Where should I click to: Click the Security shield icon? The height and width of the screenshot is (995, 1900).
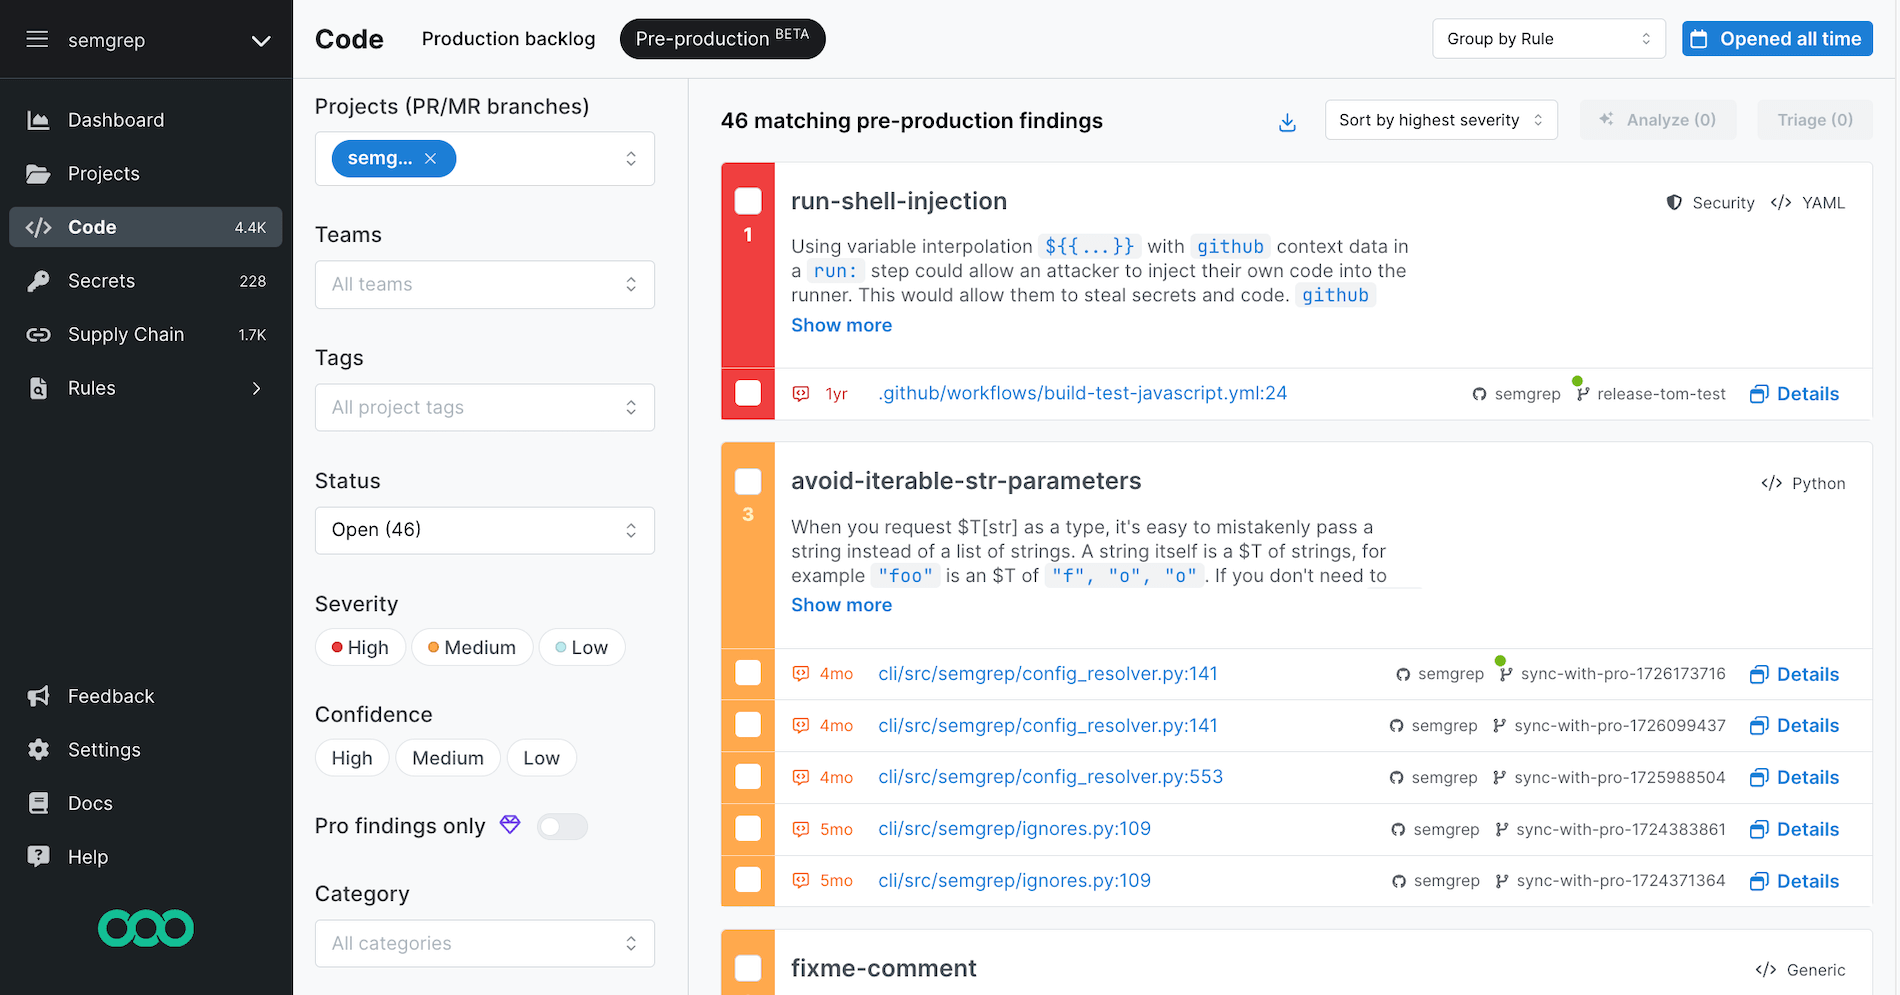pos(1674,203)
